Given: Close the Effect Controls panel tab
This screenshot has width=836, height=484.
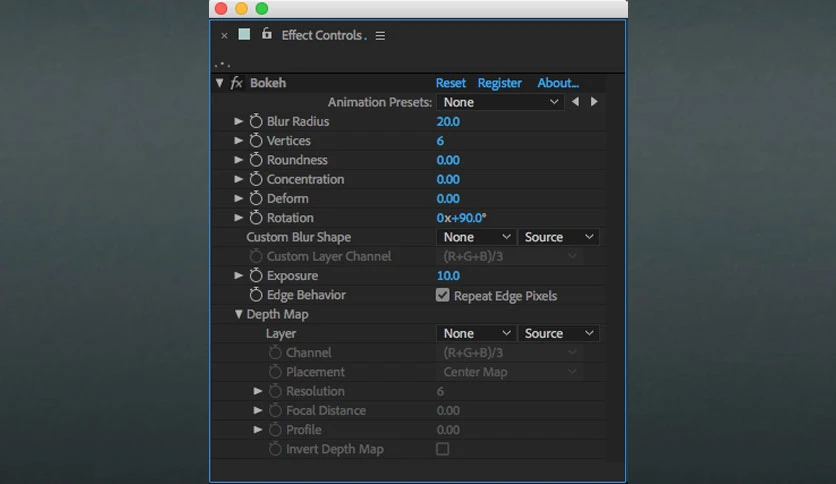Looking at the screenshot, I should click(x=224, y=36).
